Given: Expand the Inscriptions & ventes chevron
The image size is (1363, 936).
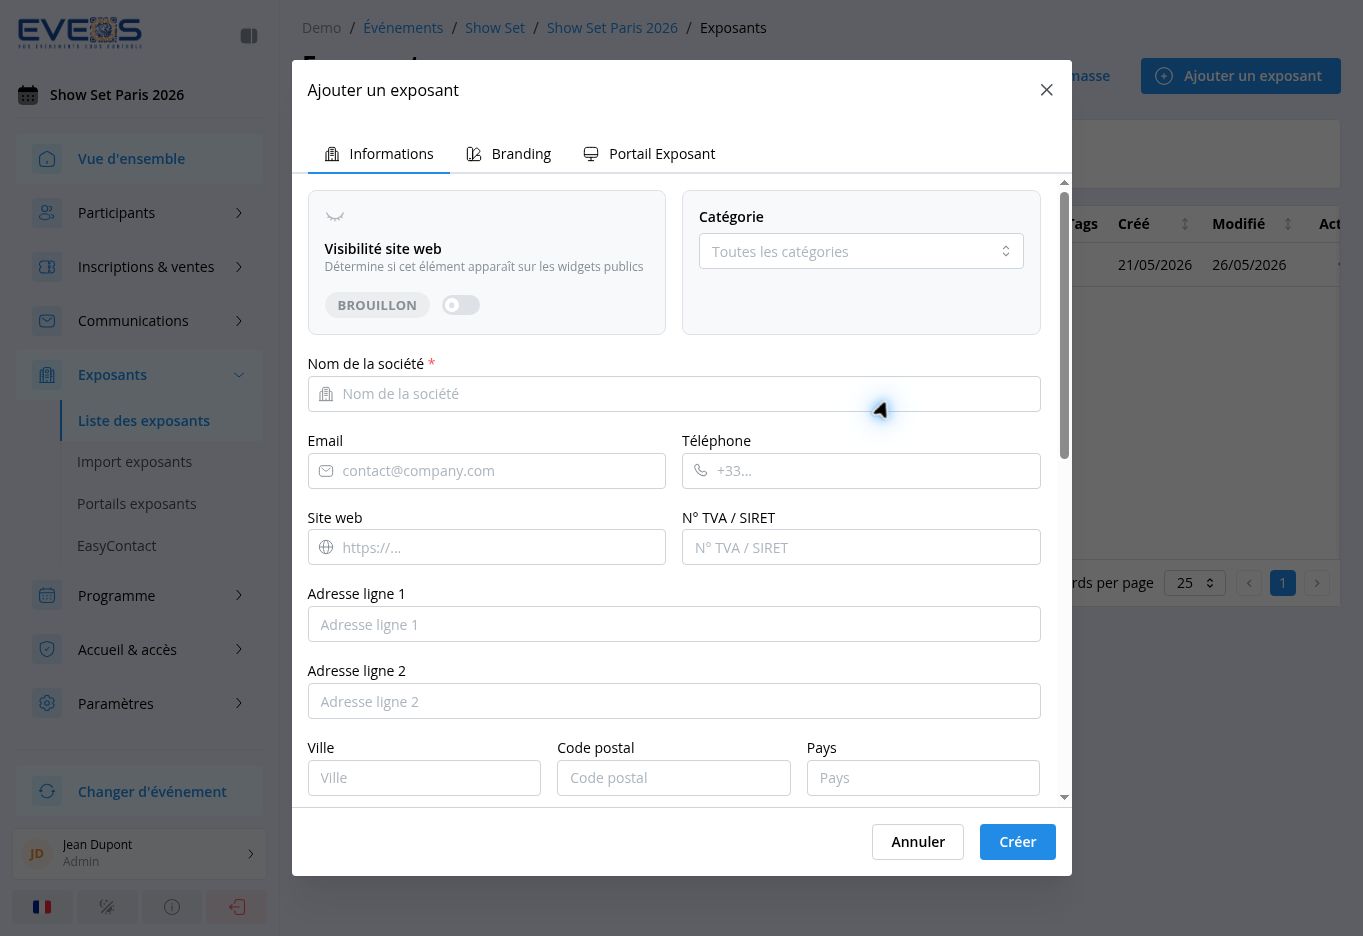Looking at the screenshot, I should click(239, 267).
